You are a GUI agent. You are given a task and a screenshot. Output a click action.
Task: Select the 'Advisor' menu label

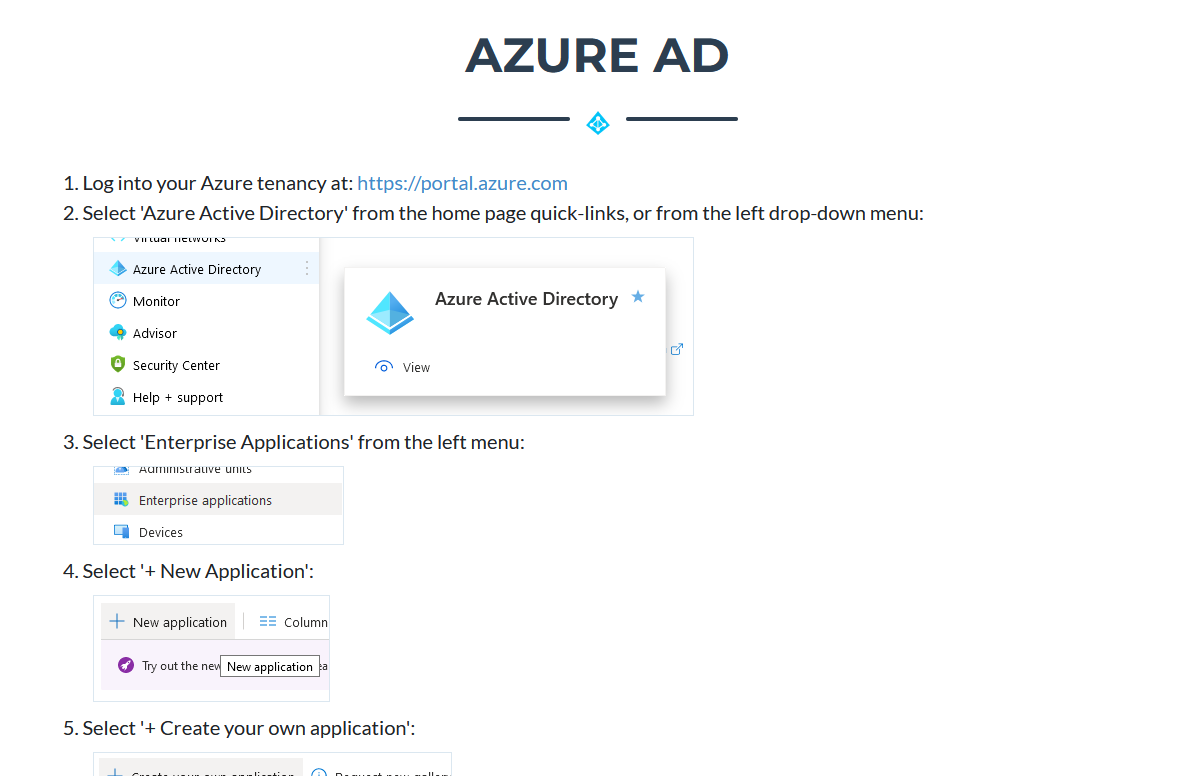155,333
